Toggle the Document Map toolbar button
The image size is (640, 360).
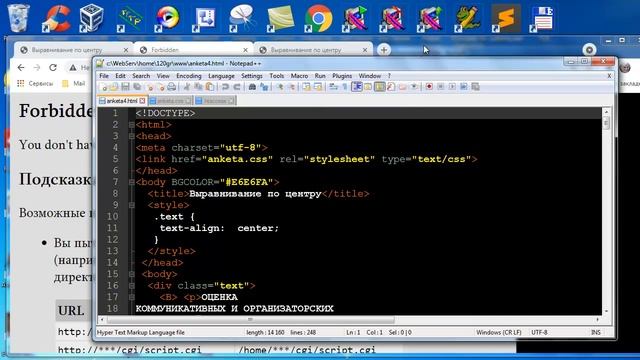(380, 87)
